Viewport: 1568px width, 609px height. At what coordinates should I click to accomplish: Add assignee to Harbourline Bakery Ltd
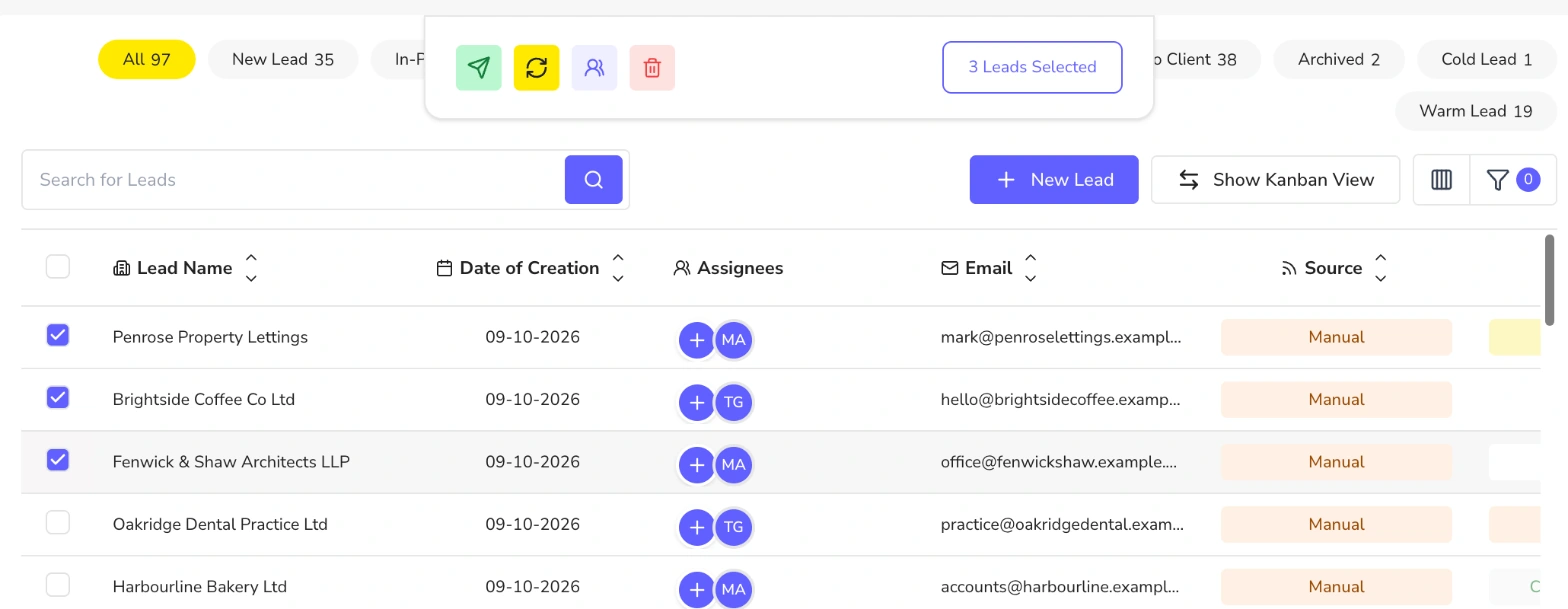[697, 590]
